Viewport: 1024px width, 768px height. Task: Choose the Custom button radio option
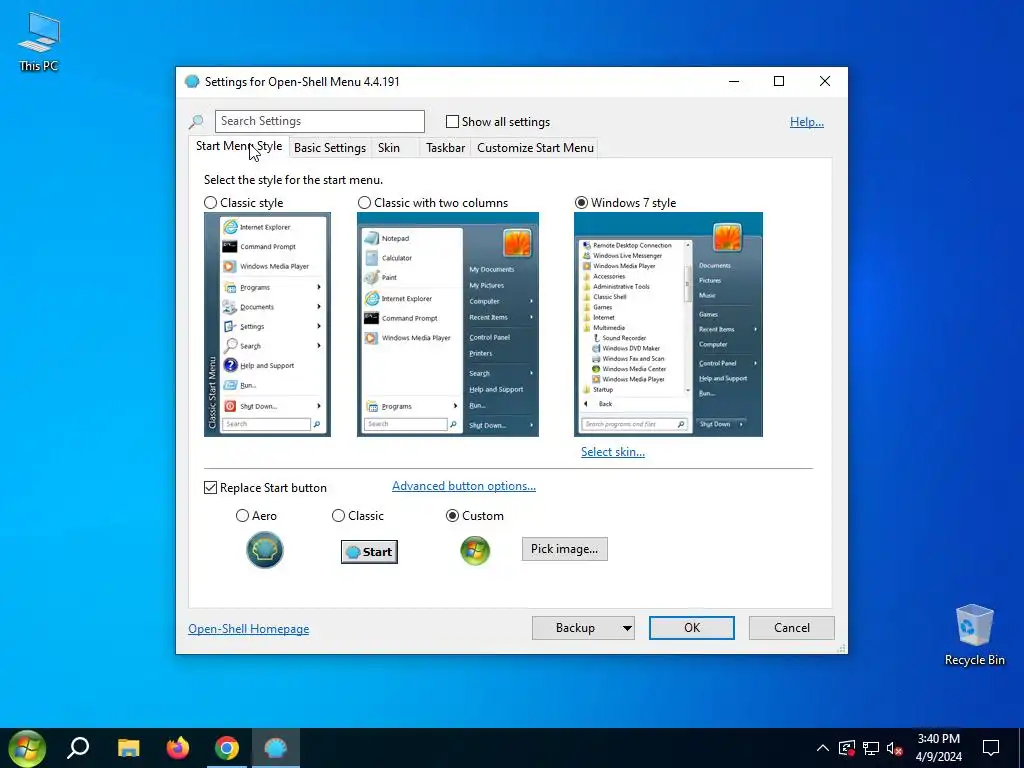pos(452,516)
